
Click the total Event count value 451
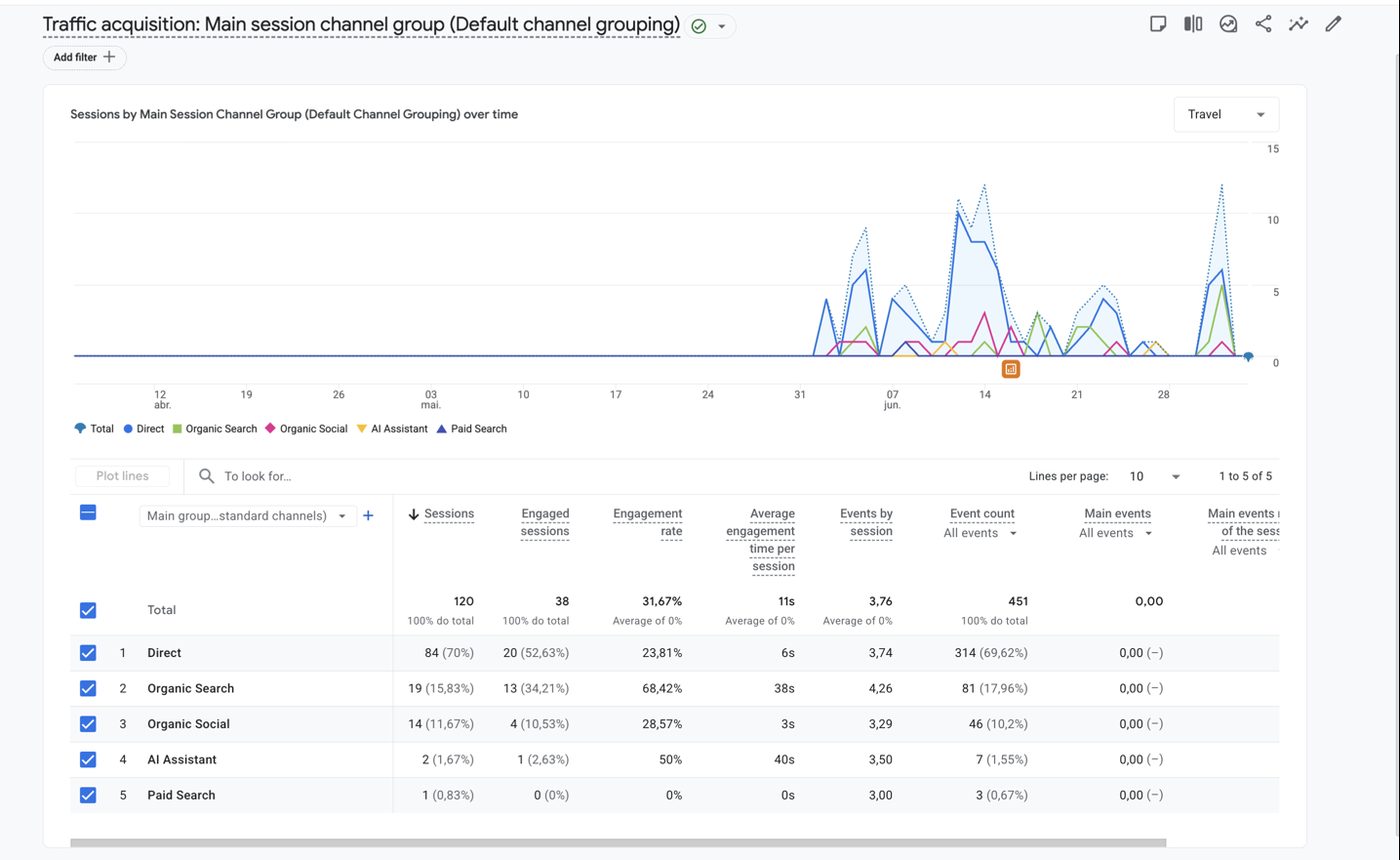coord(1017,601)
